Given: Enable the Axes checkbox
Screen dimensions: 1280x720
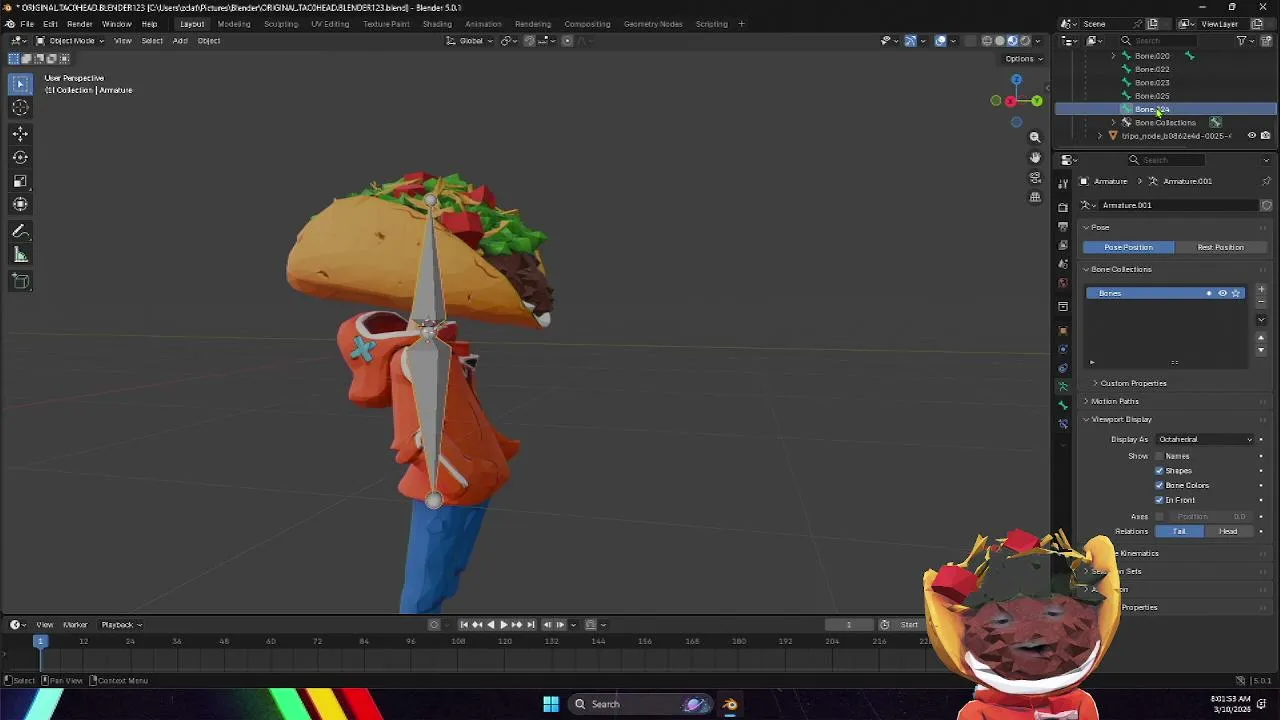Looking at the screenshot, I should [x=1160, y=517].
